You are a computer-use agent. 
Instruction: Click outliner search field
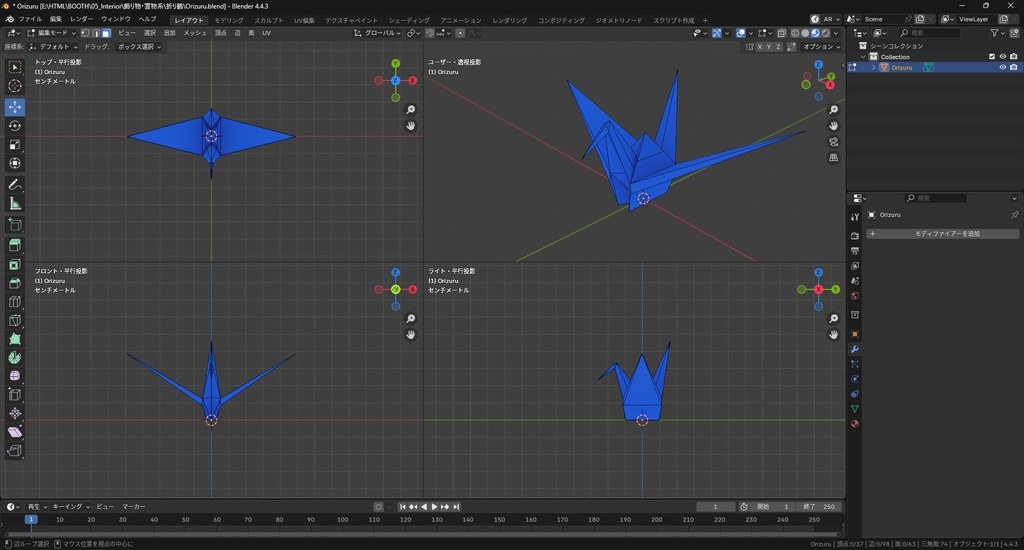coord(929,33)
